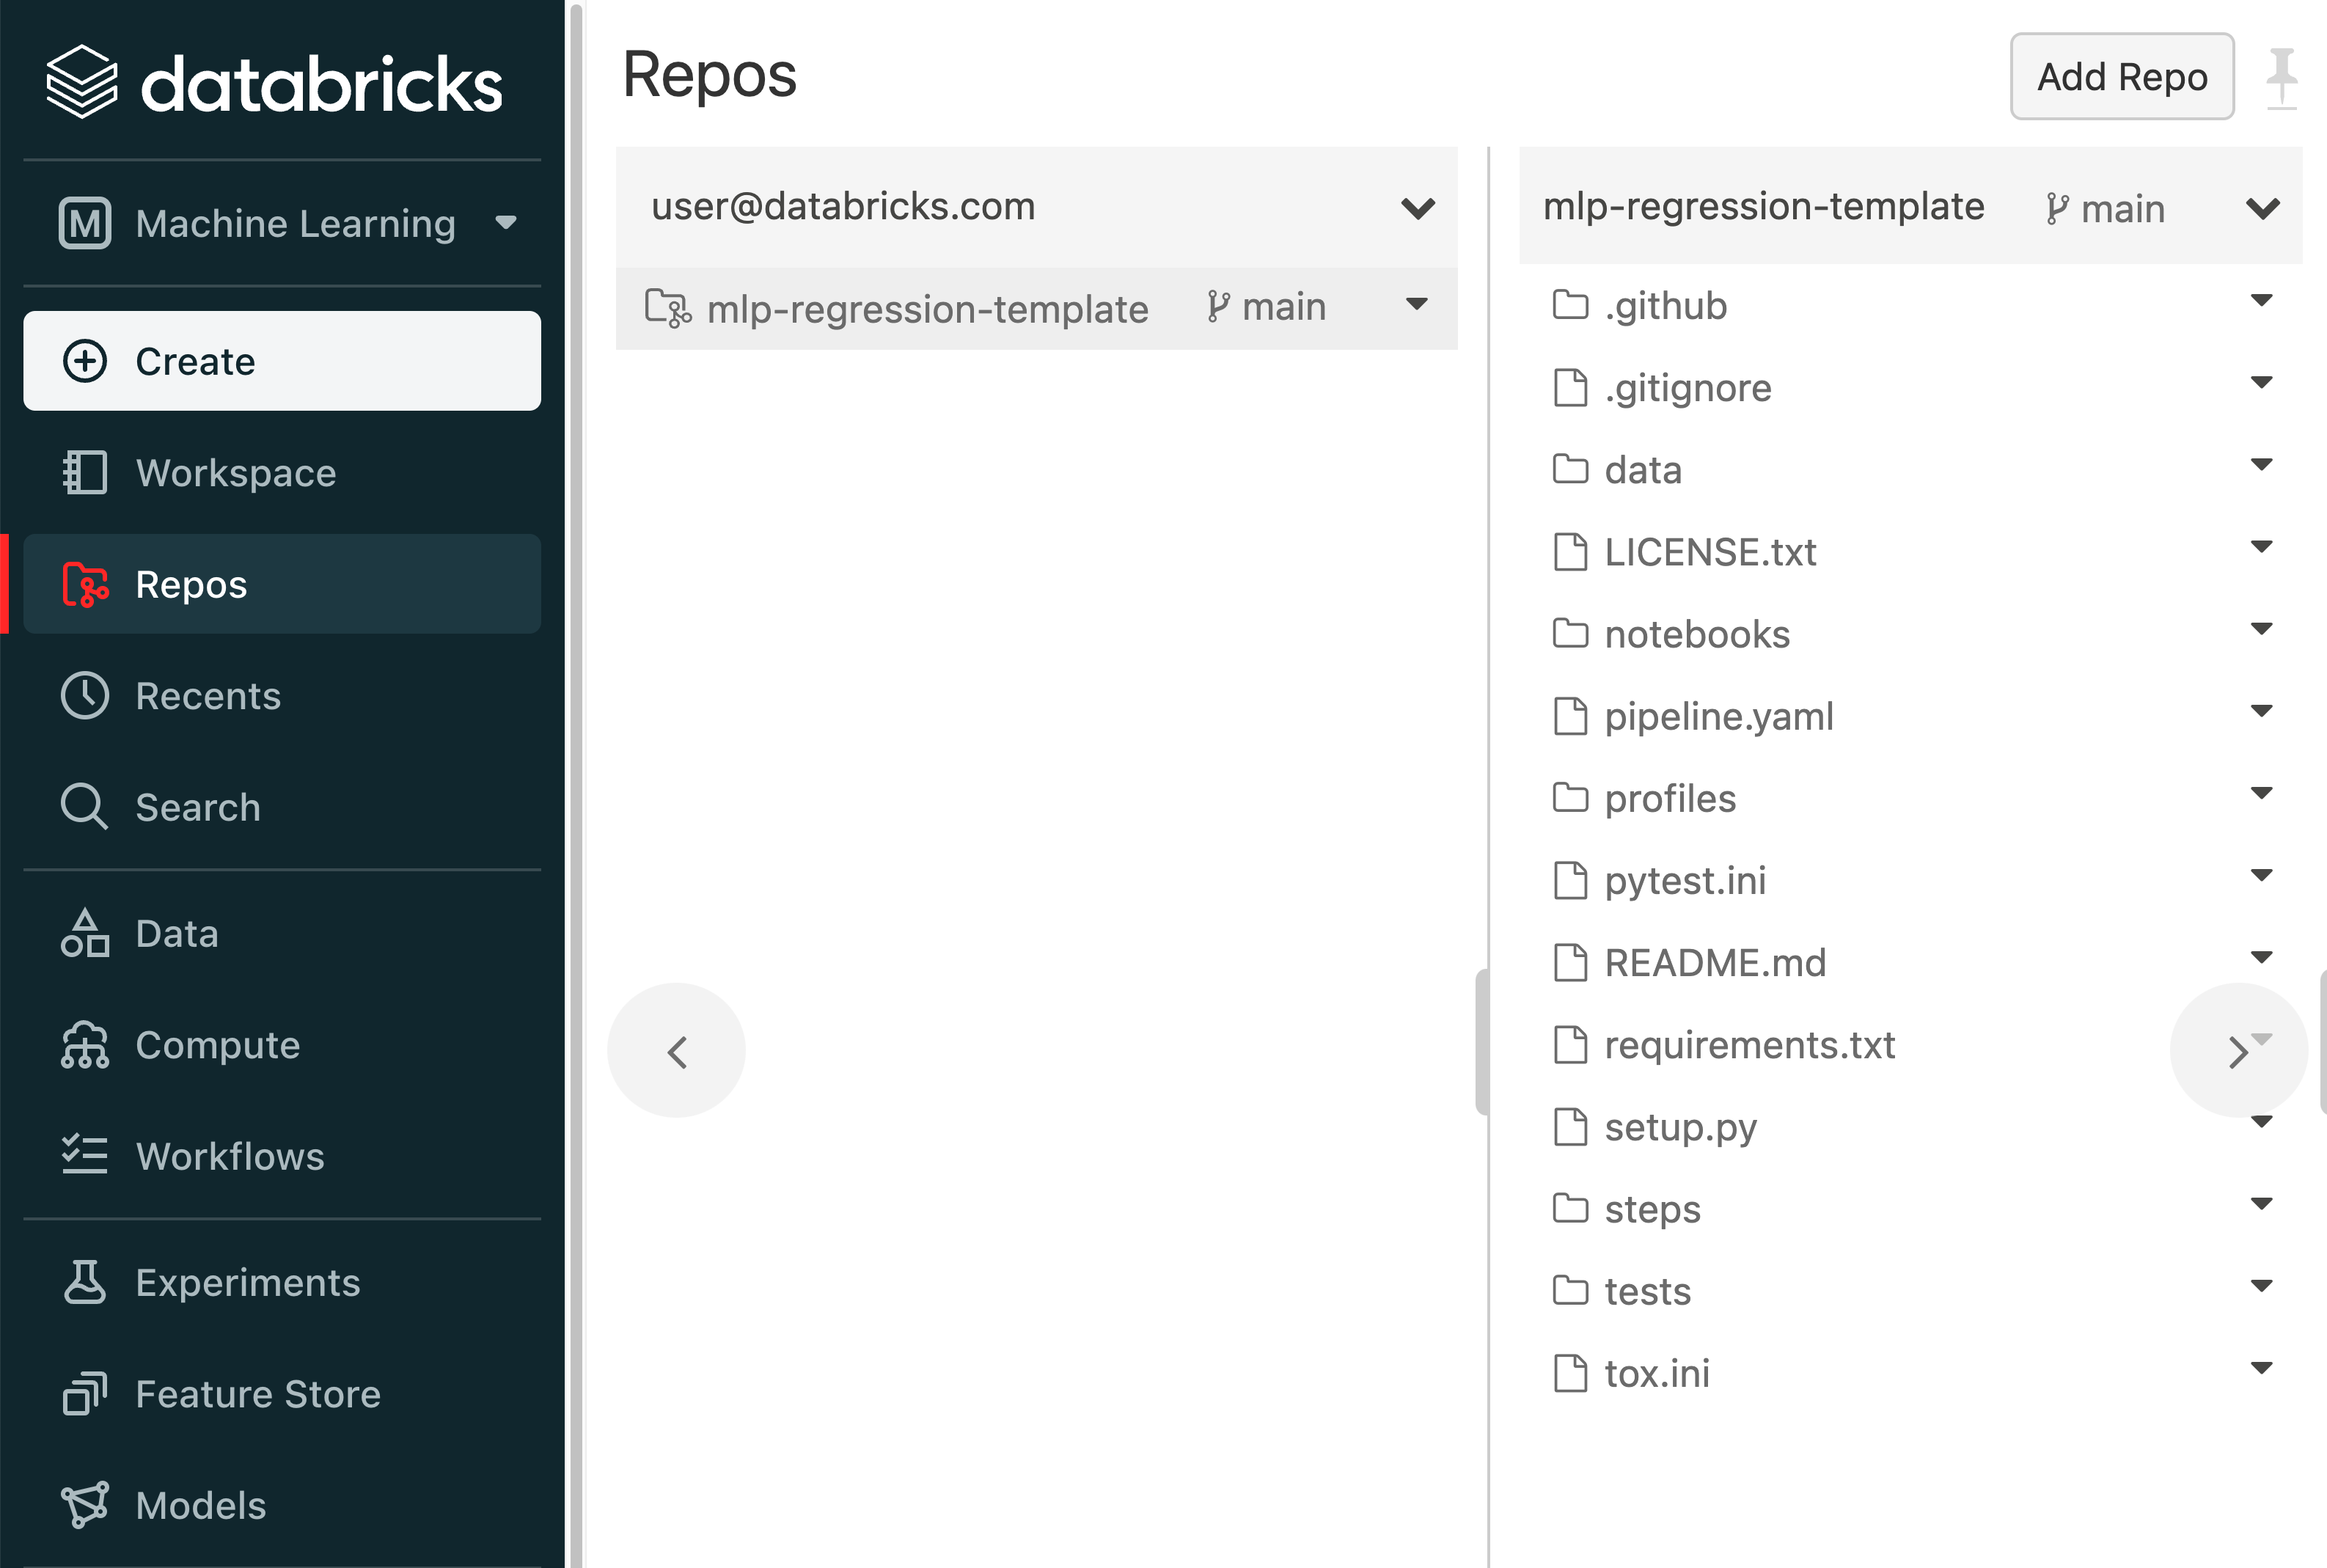This screenshot has height=1568, width=2327.
Task: Click the right arrow circular navigation button
Action: pos(2238,1051)
